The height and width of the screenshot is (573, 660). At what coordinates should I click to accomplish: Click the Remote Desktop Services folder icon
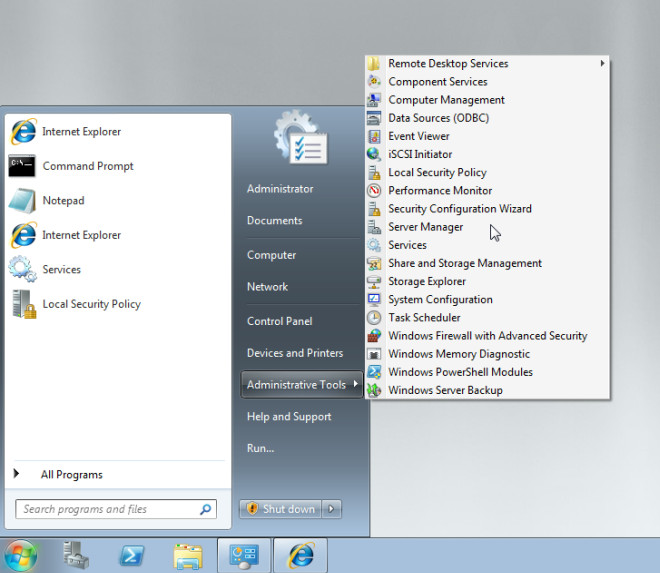pyautogui.click(x=374, y=63)
